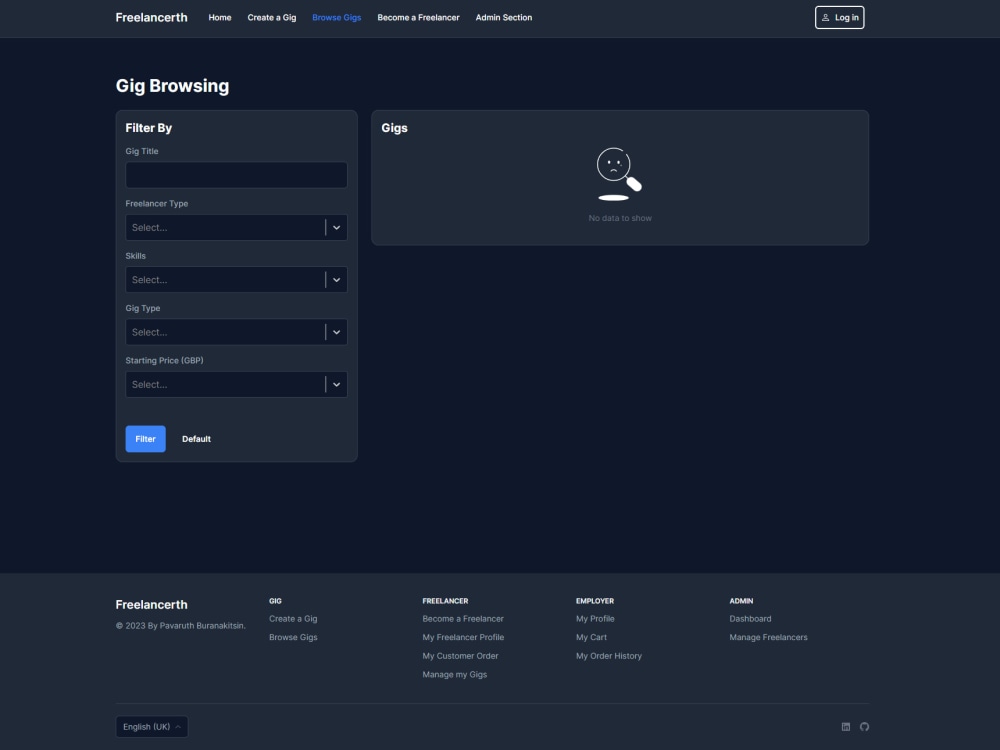The width and height of the screenshot is (1000, 750).
Task: Click the chevron arrow of Gig Type
Action: click(336, 332)
